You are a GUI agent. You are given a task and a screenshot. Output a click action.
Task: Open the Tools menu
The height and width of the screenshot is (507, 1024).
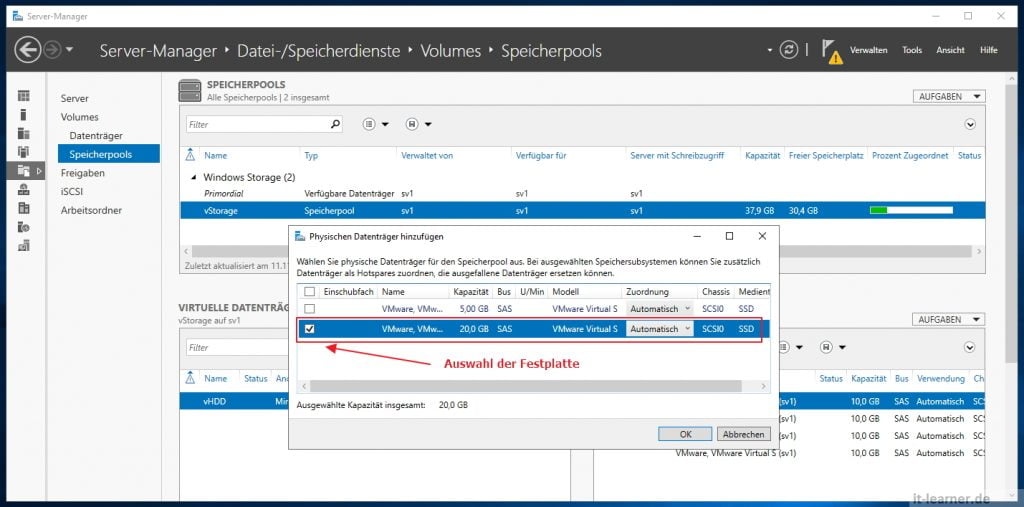(912, 50)
